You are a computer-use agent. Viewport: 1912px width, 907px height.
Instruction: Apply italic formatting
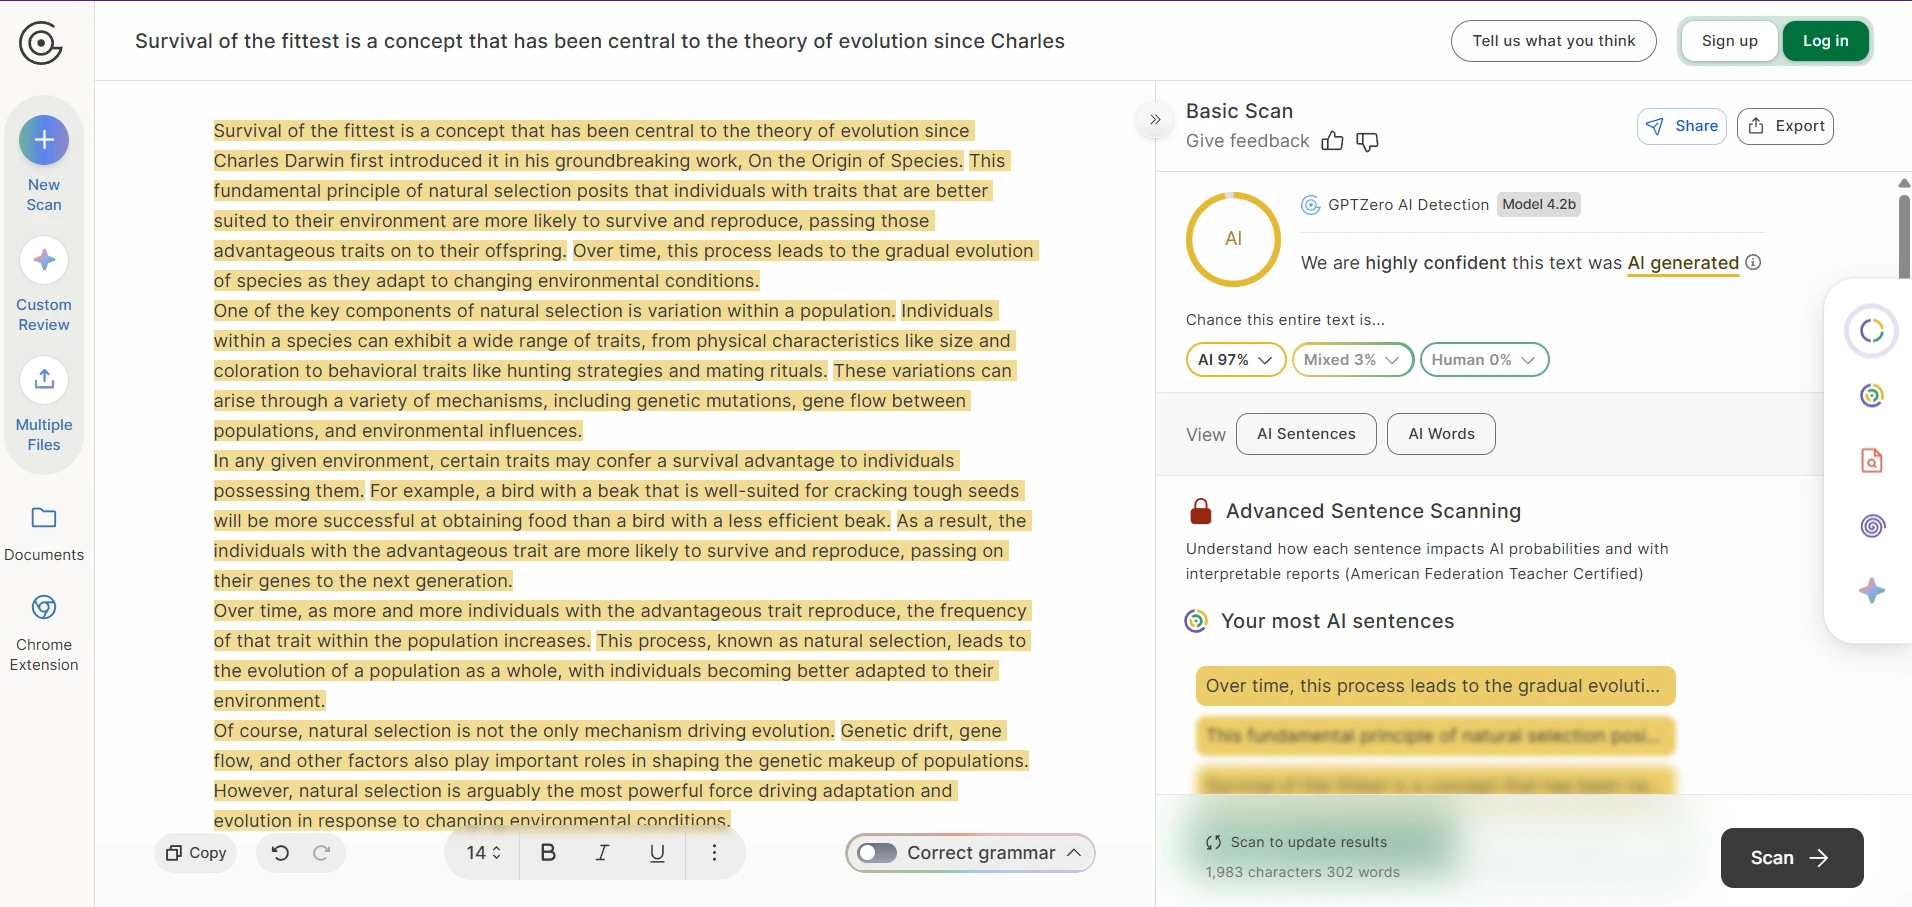pyautogui.click(x=602, y=853)
